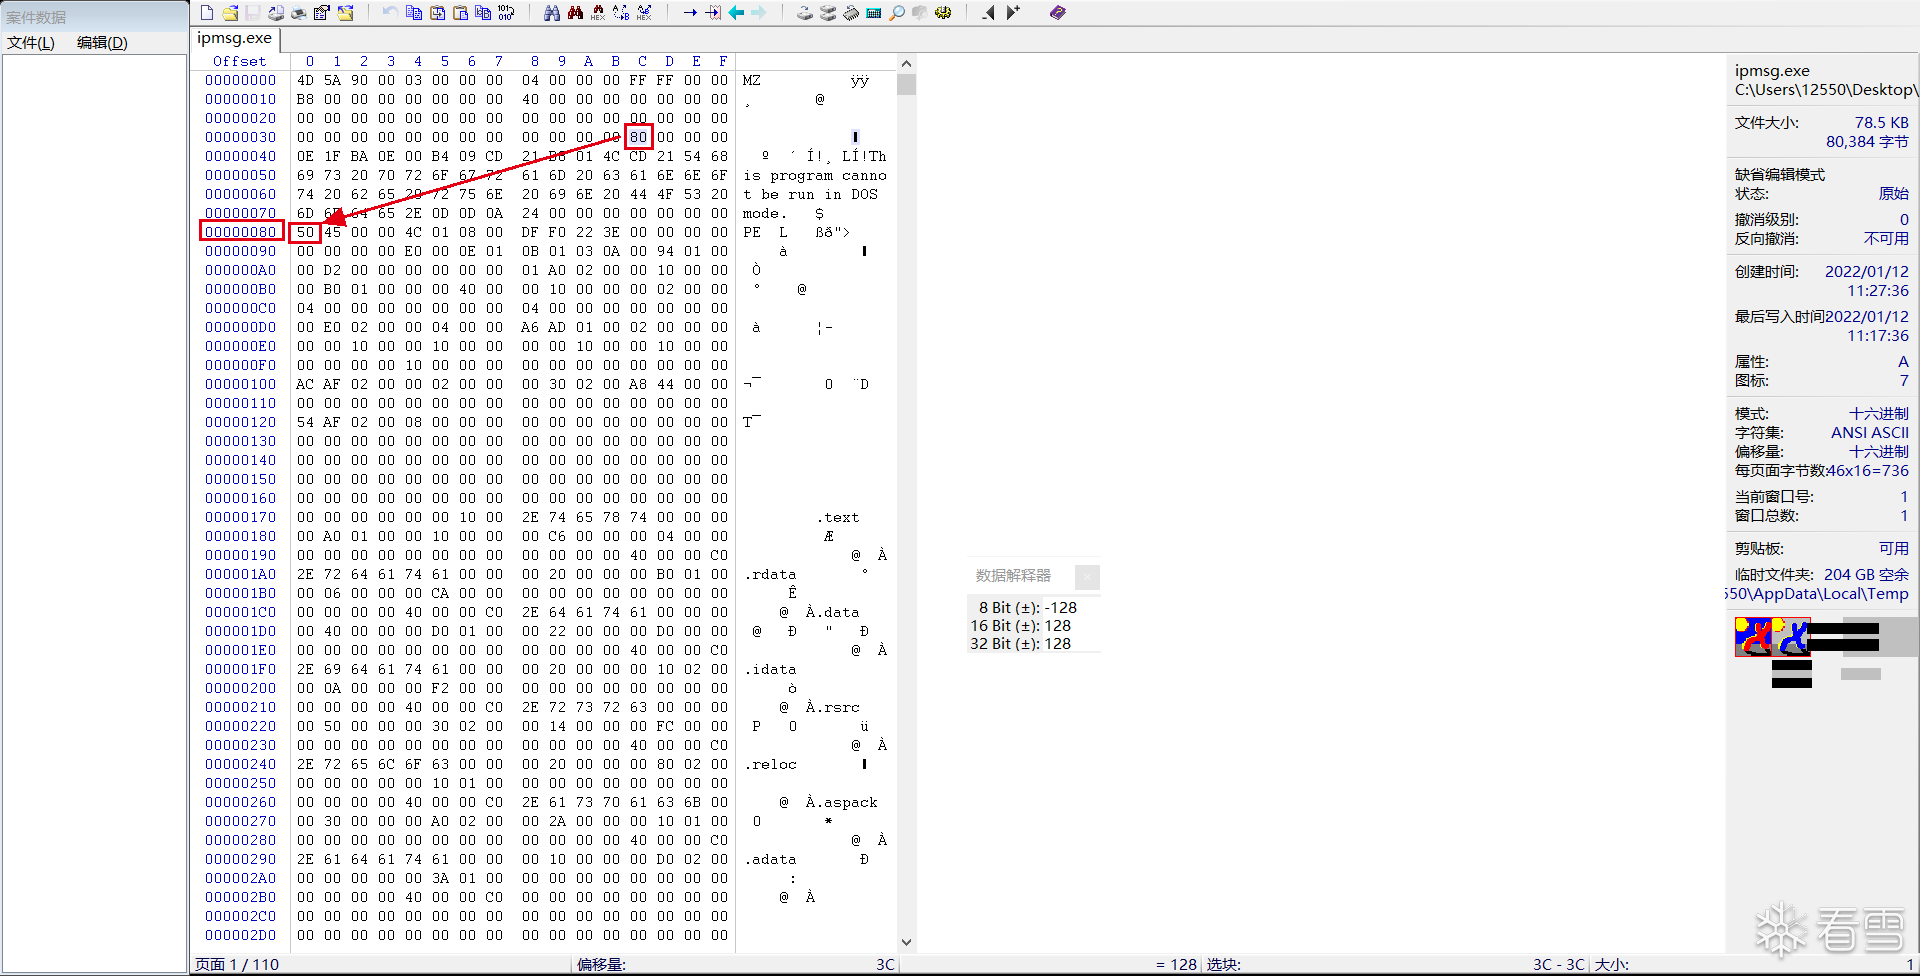Click offset row 00000100
This screenshot has height=976, width=1920.
click(240, 384)
